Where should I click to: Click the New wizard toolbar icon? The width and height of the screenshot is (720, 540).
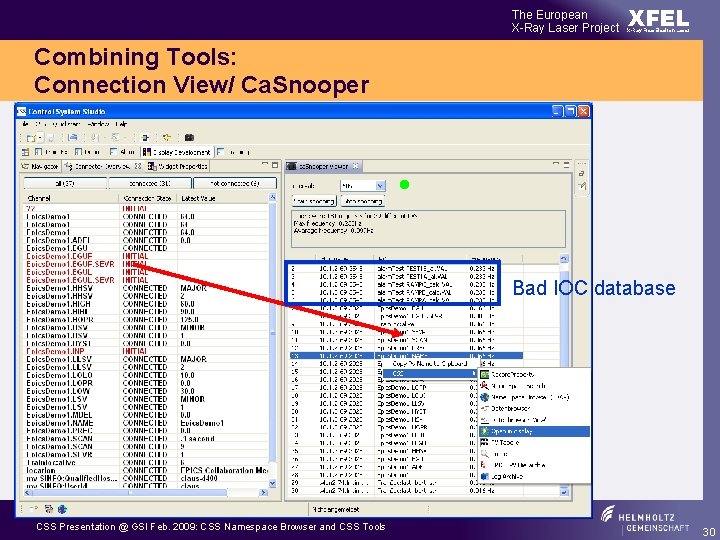click(31, 137)
